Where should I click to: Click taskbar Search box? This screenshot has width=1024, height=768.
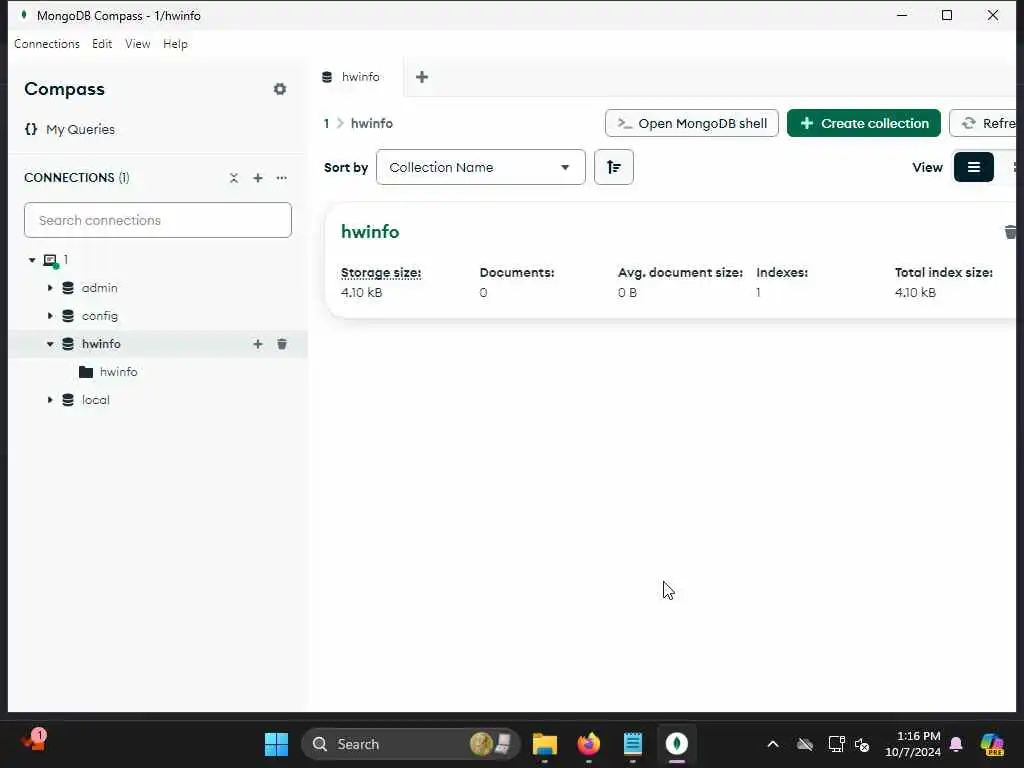[410, 744]
